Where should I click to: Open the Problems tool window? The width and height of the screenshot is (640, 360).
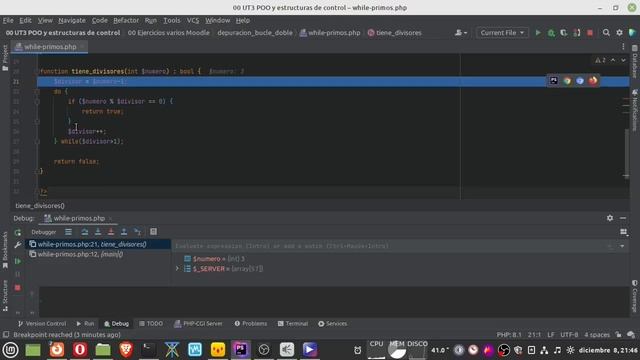[251, 323]
